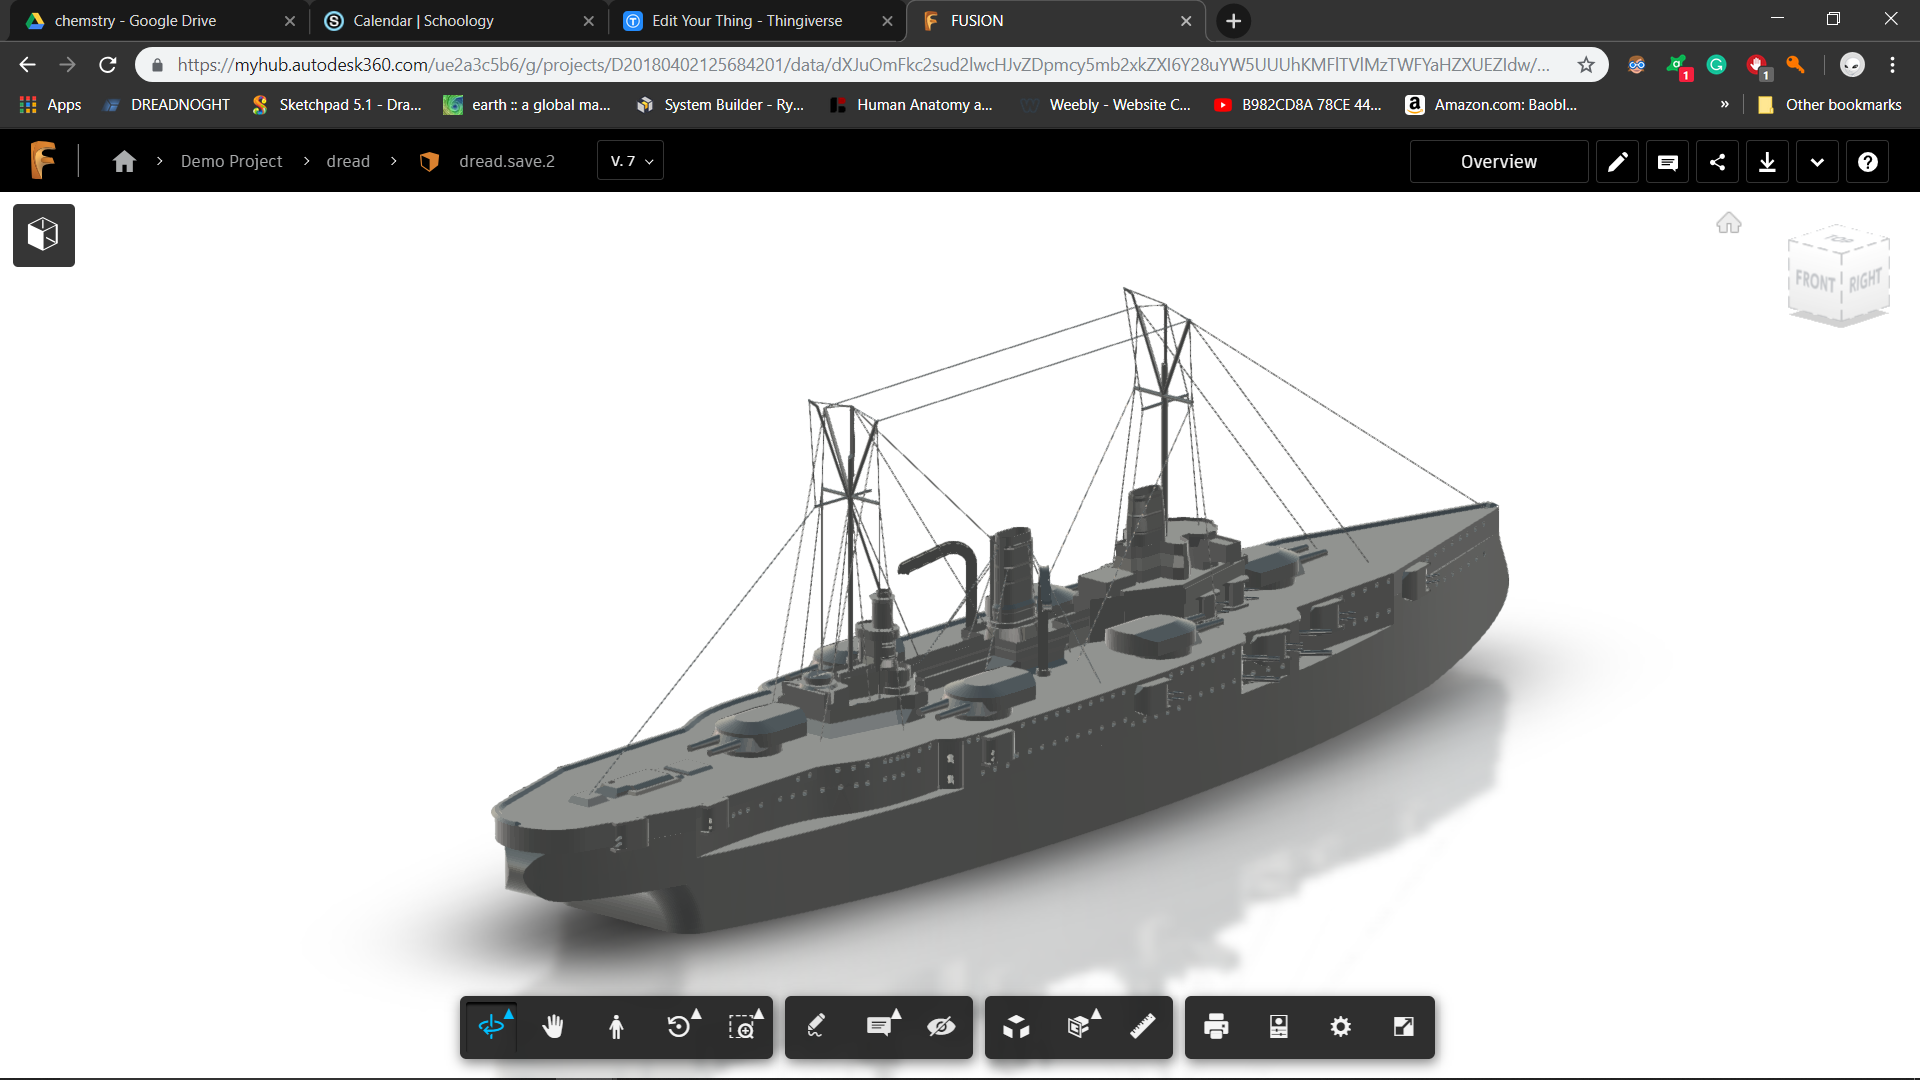Click the Share icon in header
1920x1080 pixels.
coord(1718,161)
